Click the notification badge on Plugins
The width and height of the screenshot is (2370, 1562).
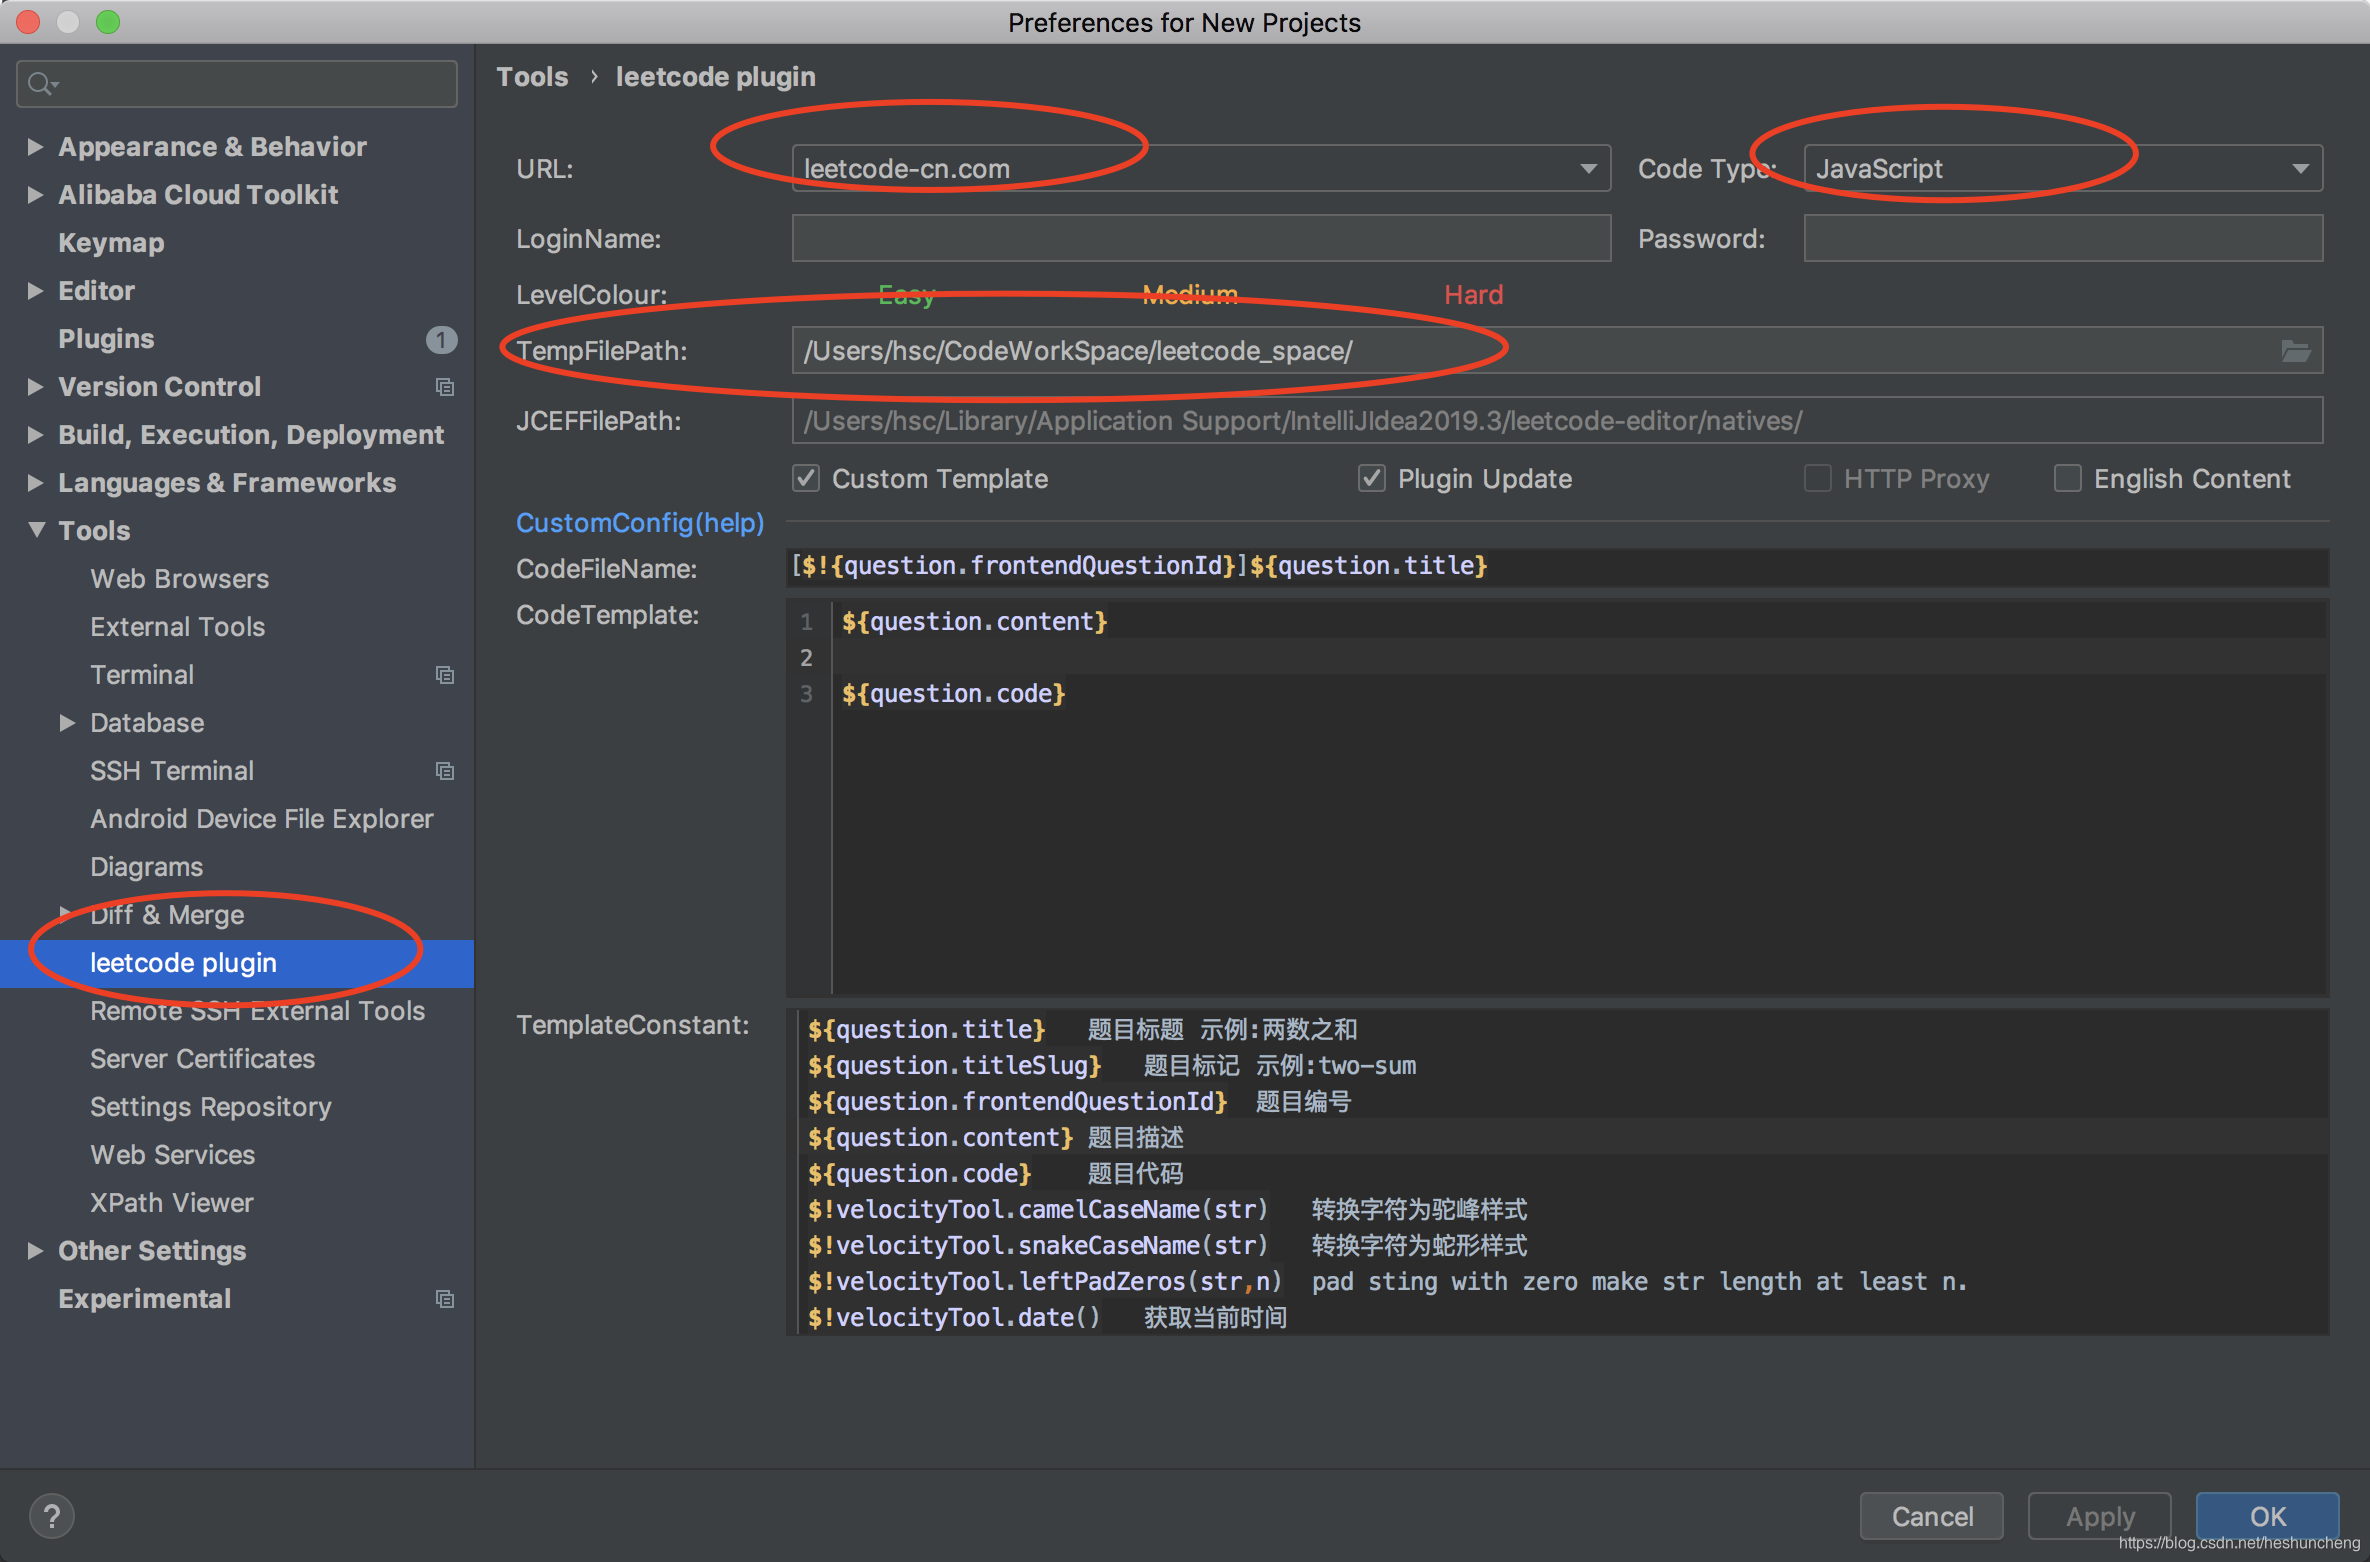(442, 339)
